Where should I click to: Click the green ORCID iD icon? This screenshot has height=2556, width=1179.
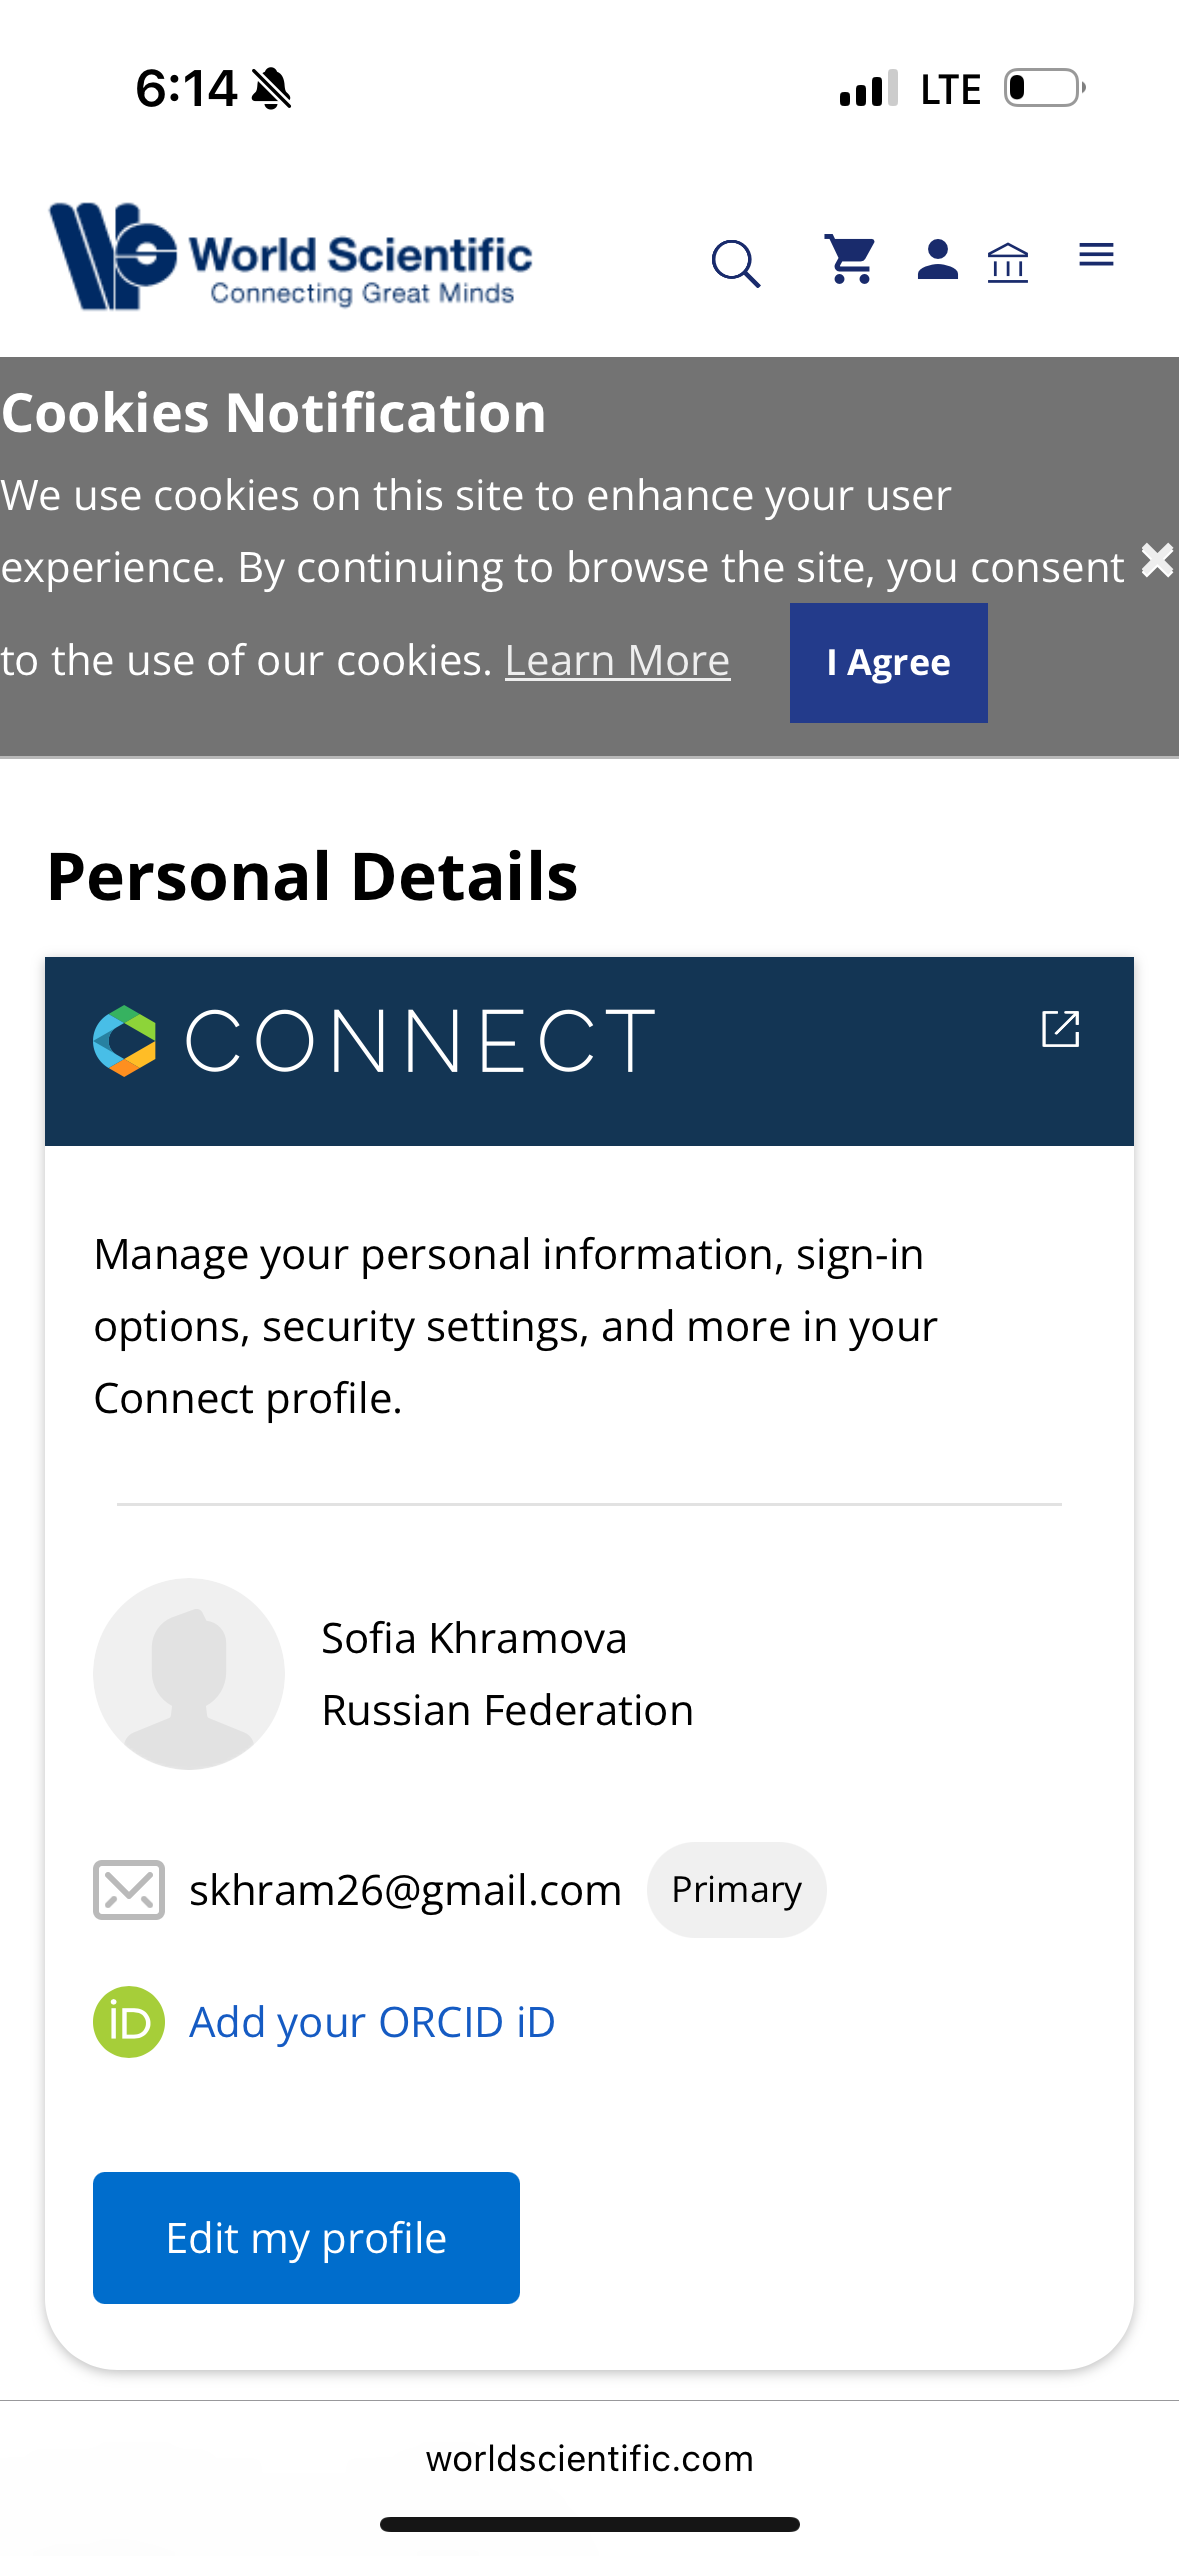[129, 2021]
